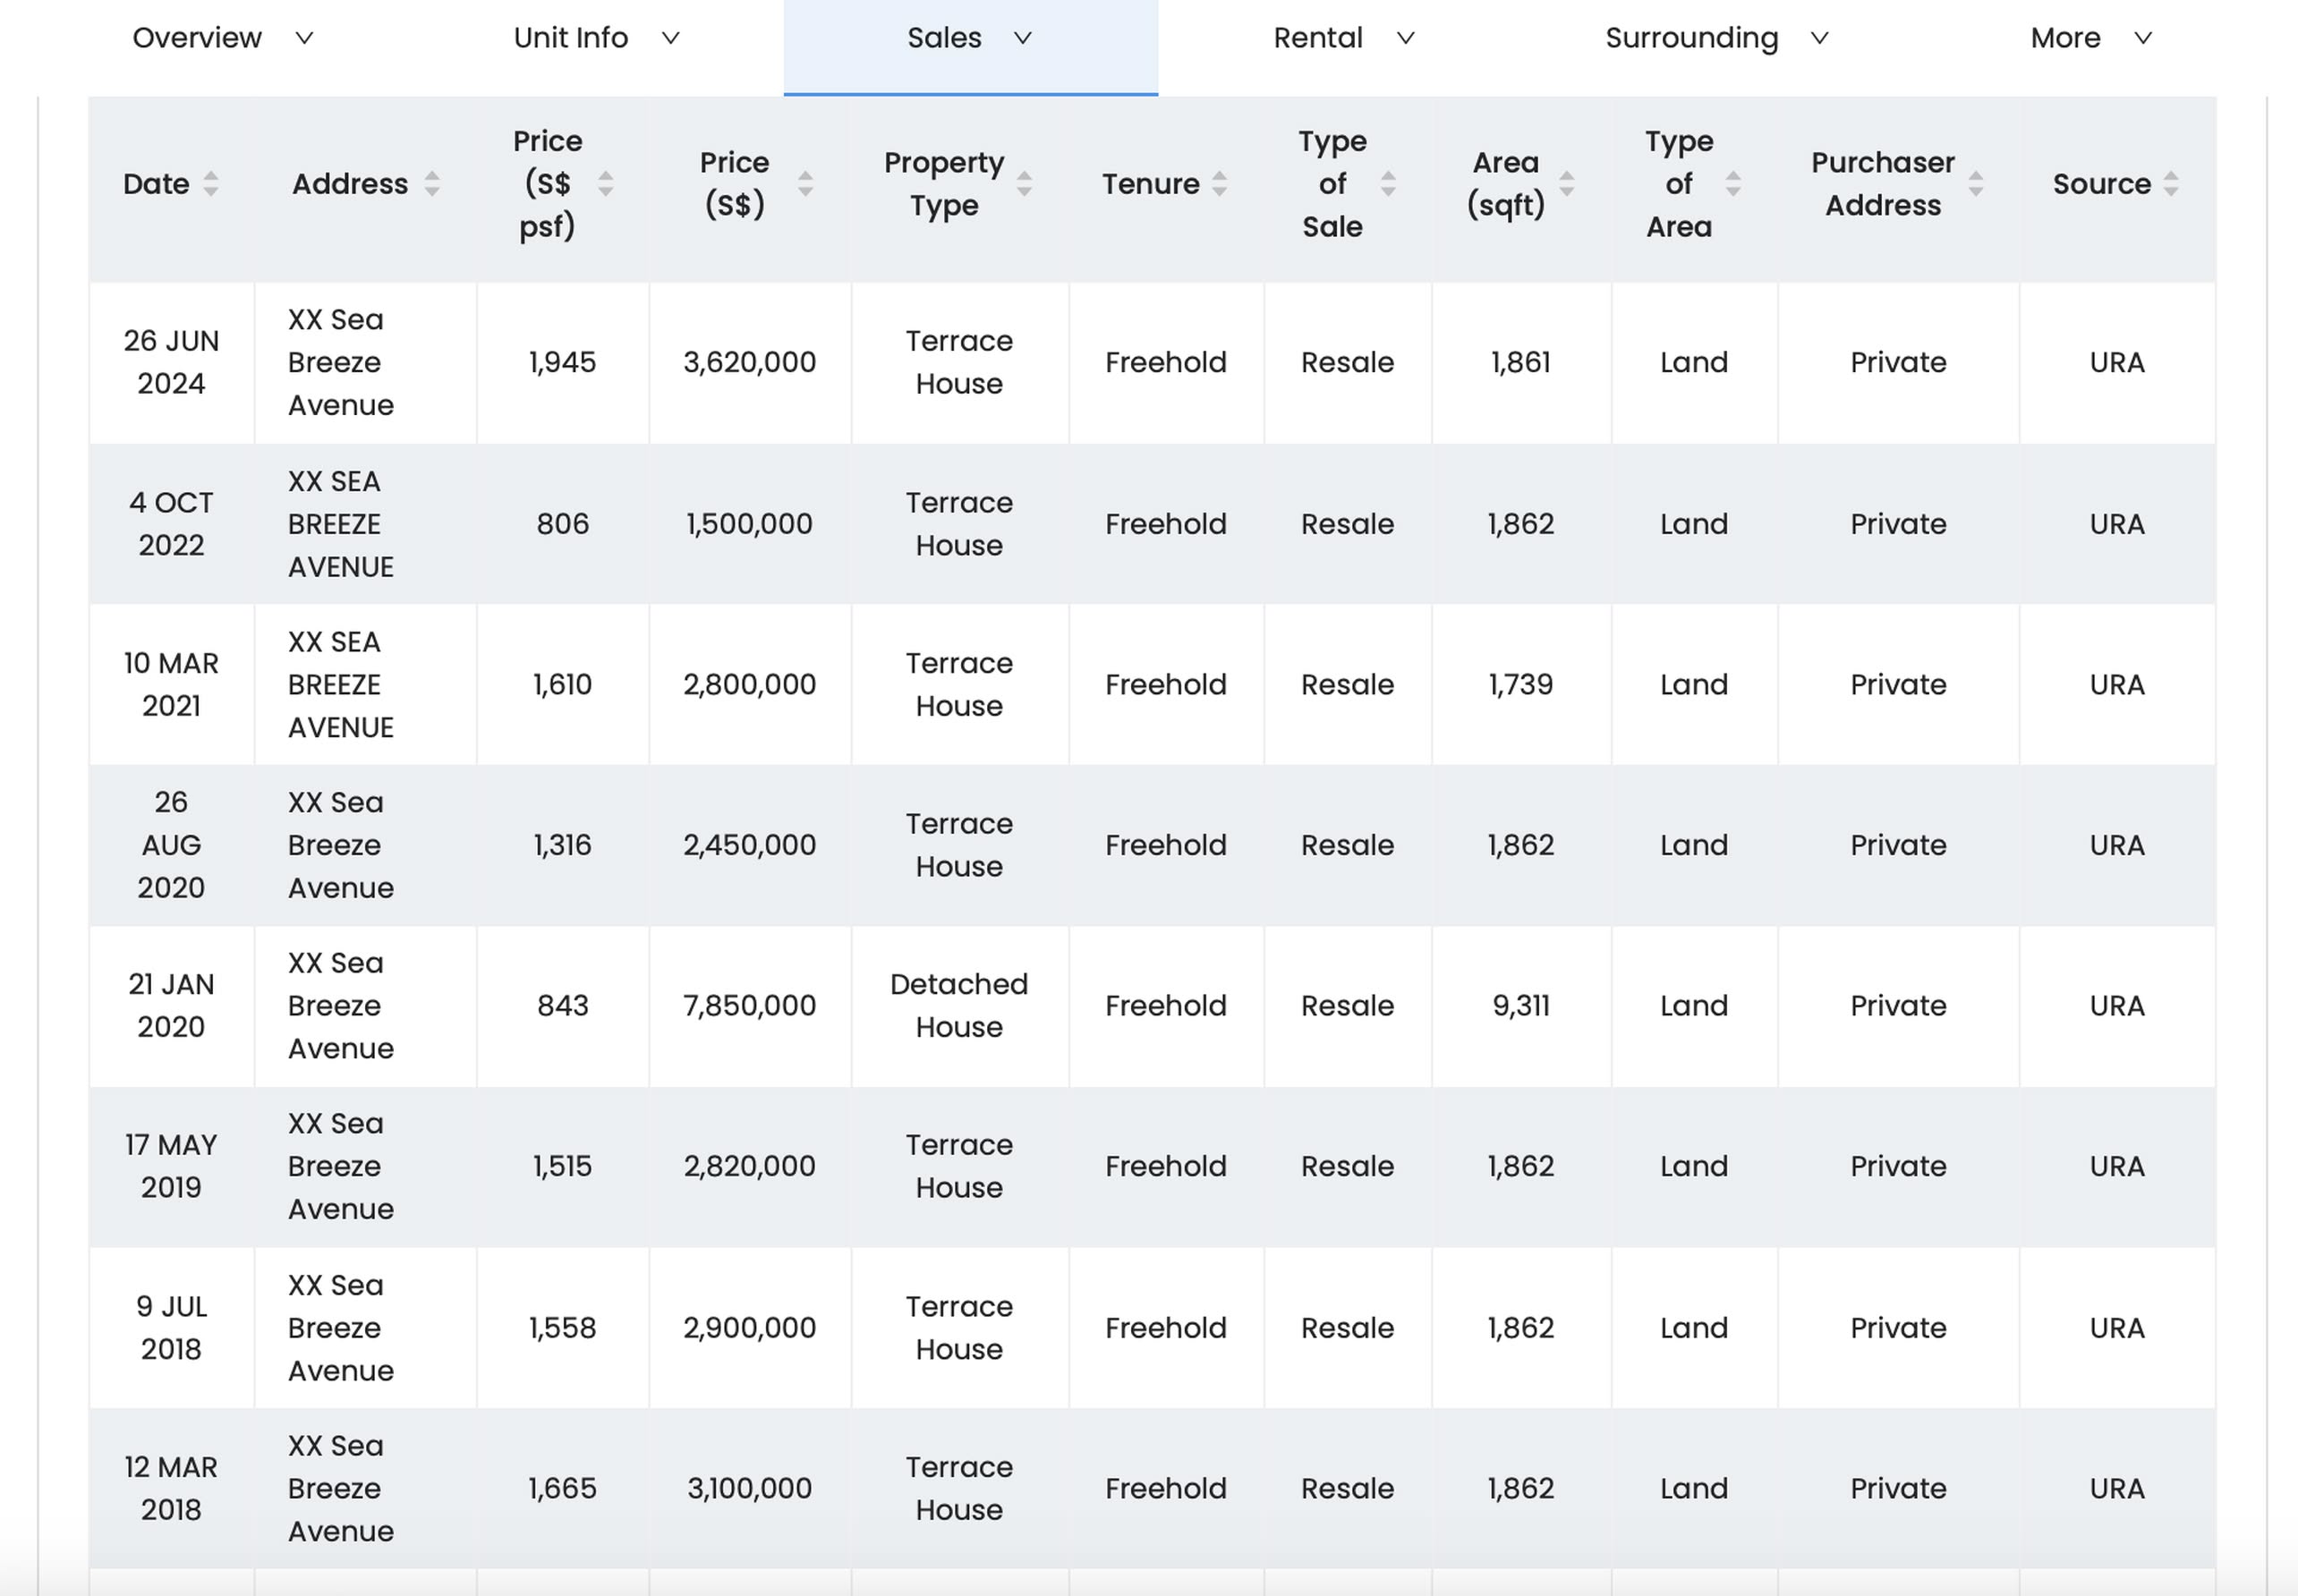
Task: Sort by Purchaser Address arrows
Action: coord(1975,184)
